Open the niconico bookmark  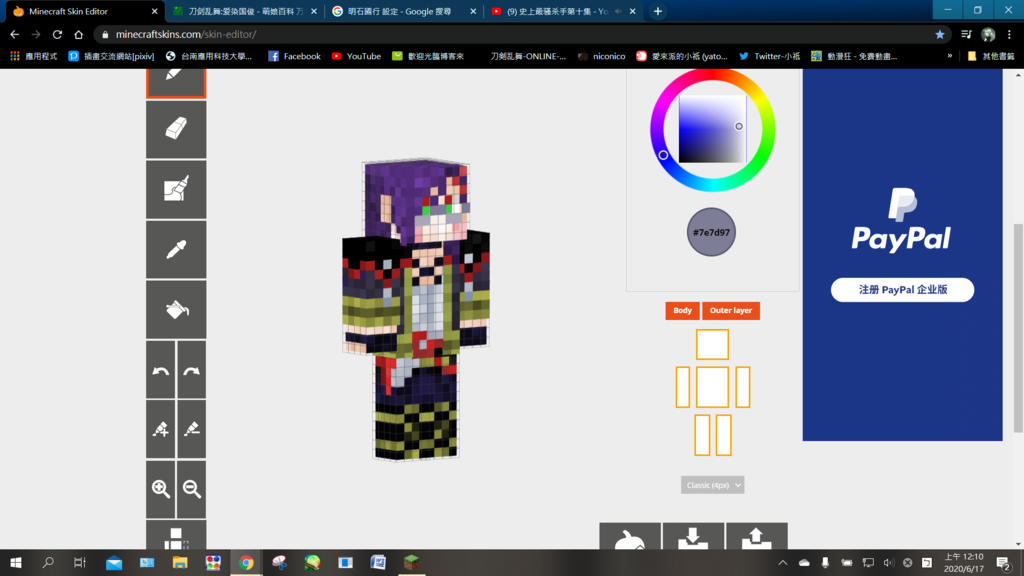click(601, 56)
